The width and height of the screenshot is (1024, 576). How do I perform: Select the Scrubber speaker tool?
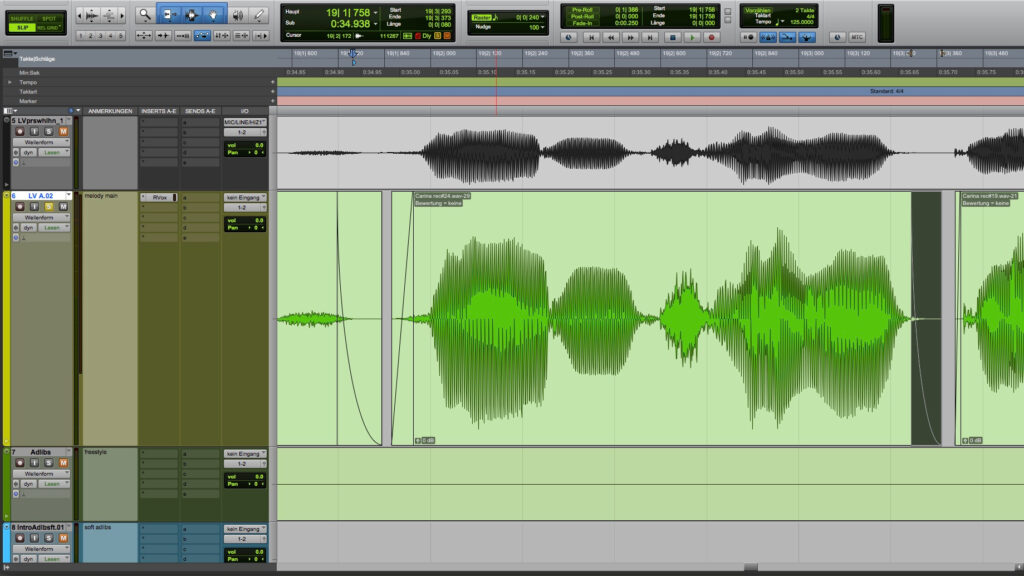click(238, 14)
